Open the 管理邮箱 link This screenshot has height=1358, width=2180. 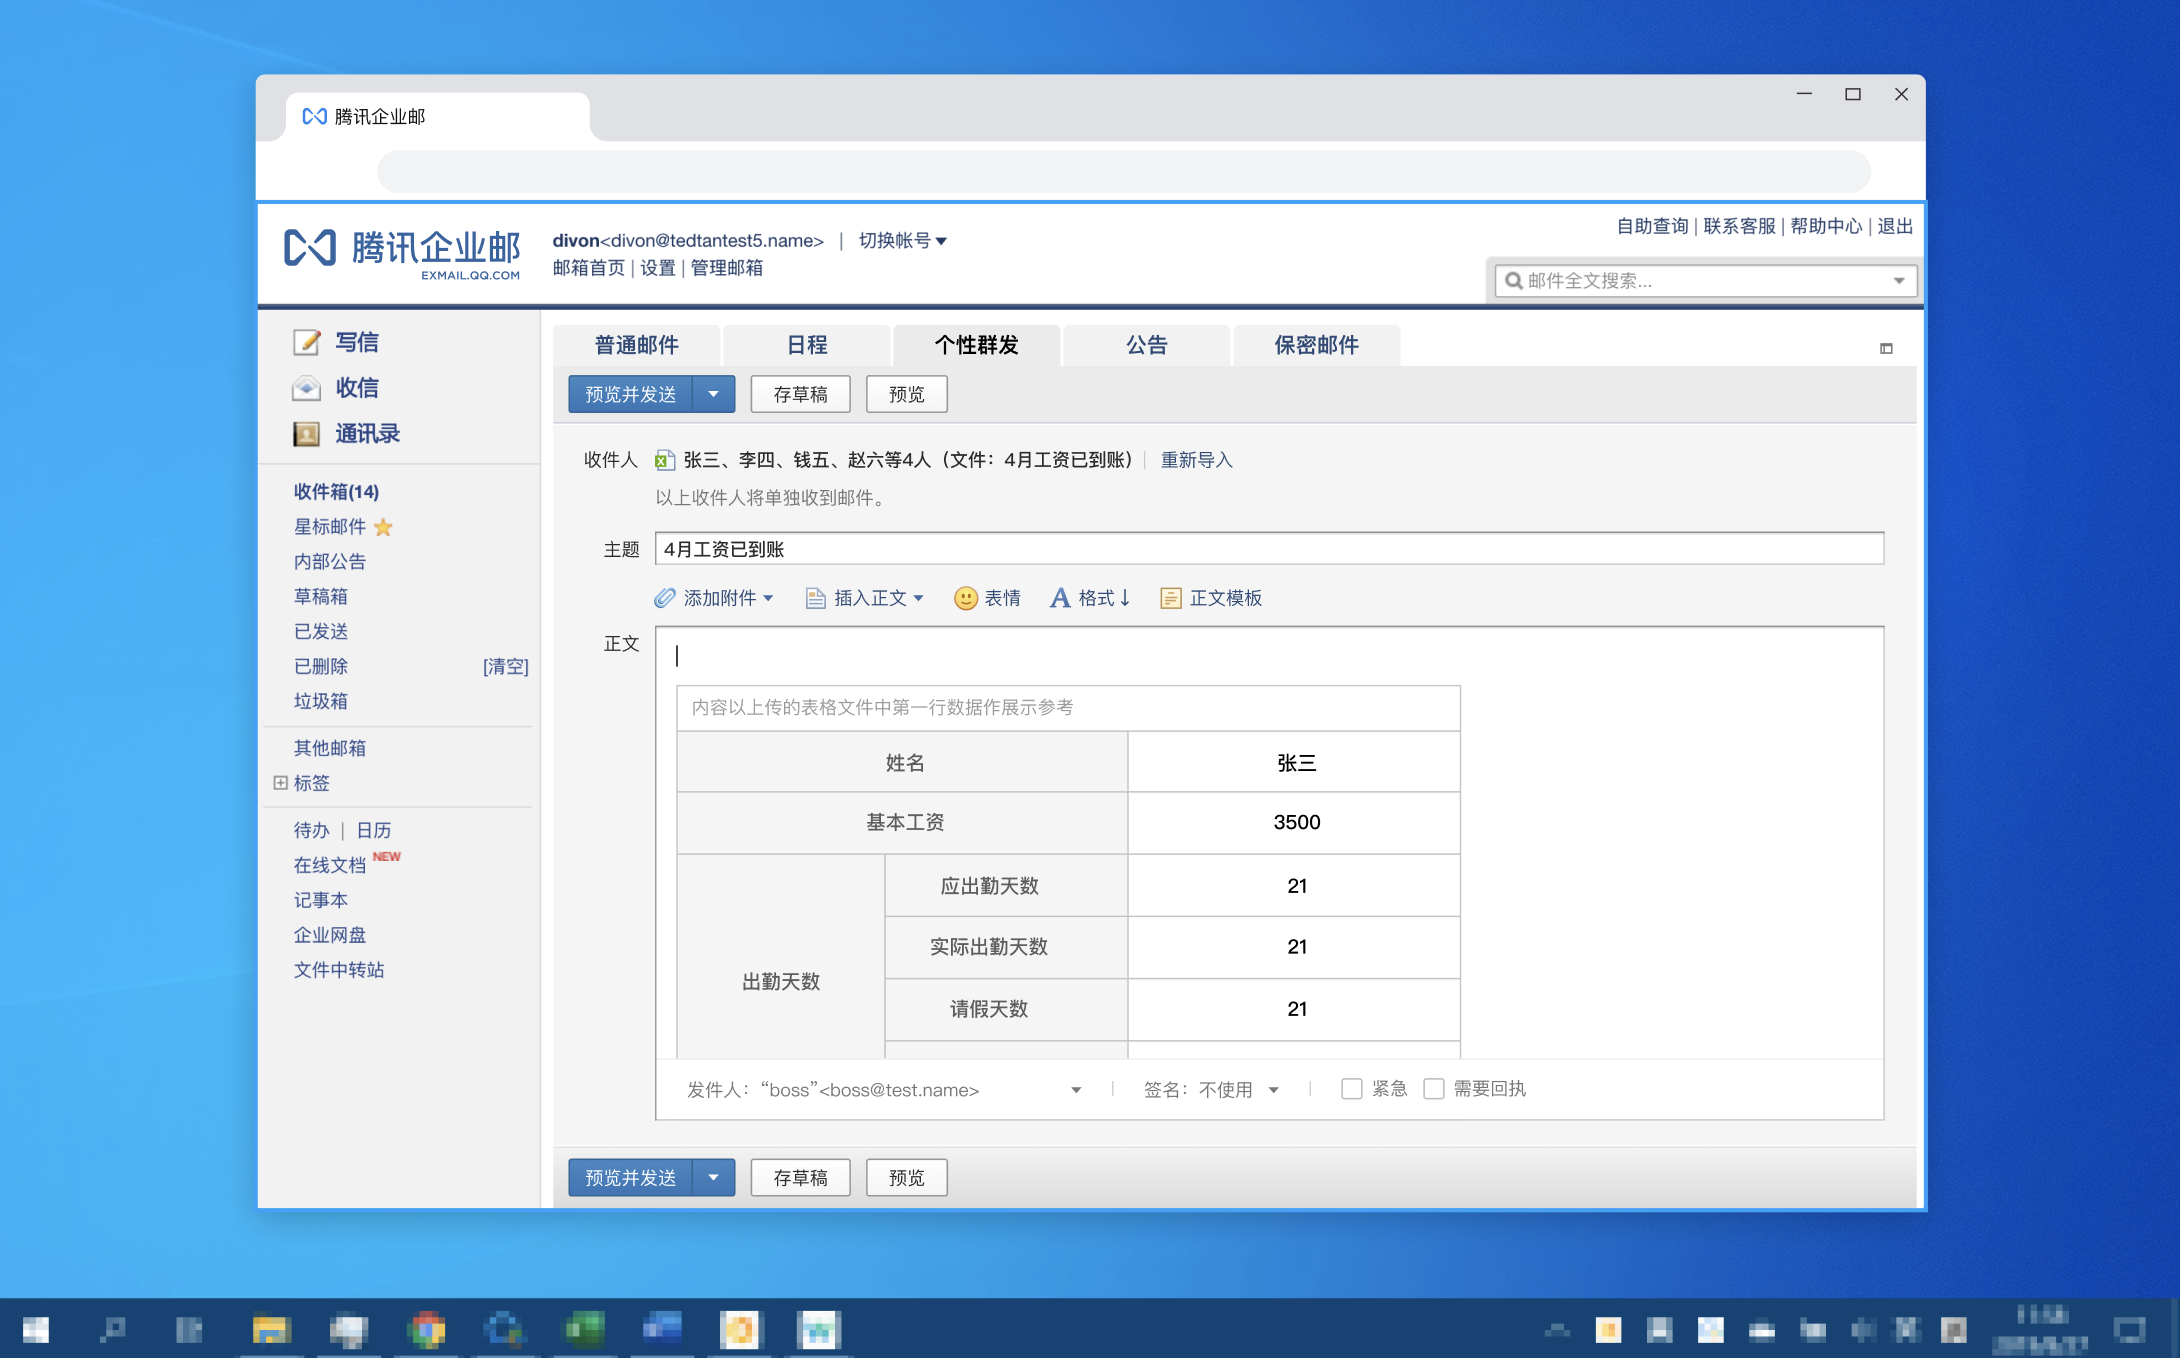coord(727,268)
